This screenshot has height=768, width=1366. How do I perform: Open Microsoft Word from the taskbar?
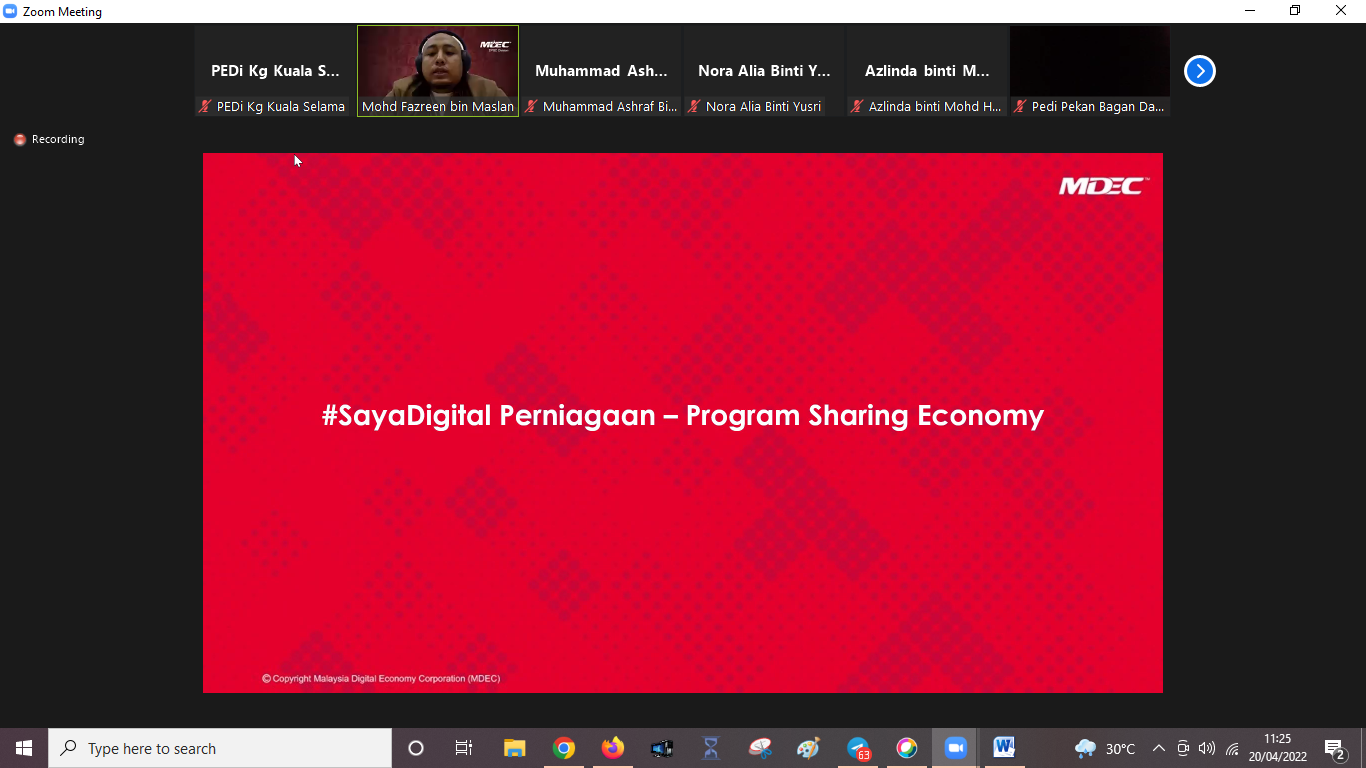pos(1005,748)
